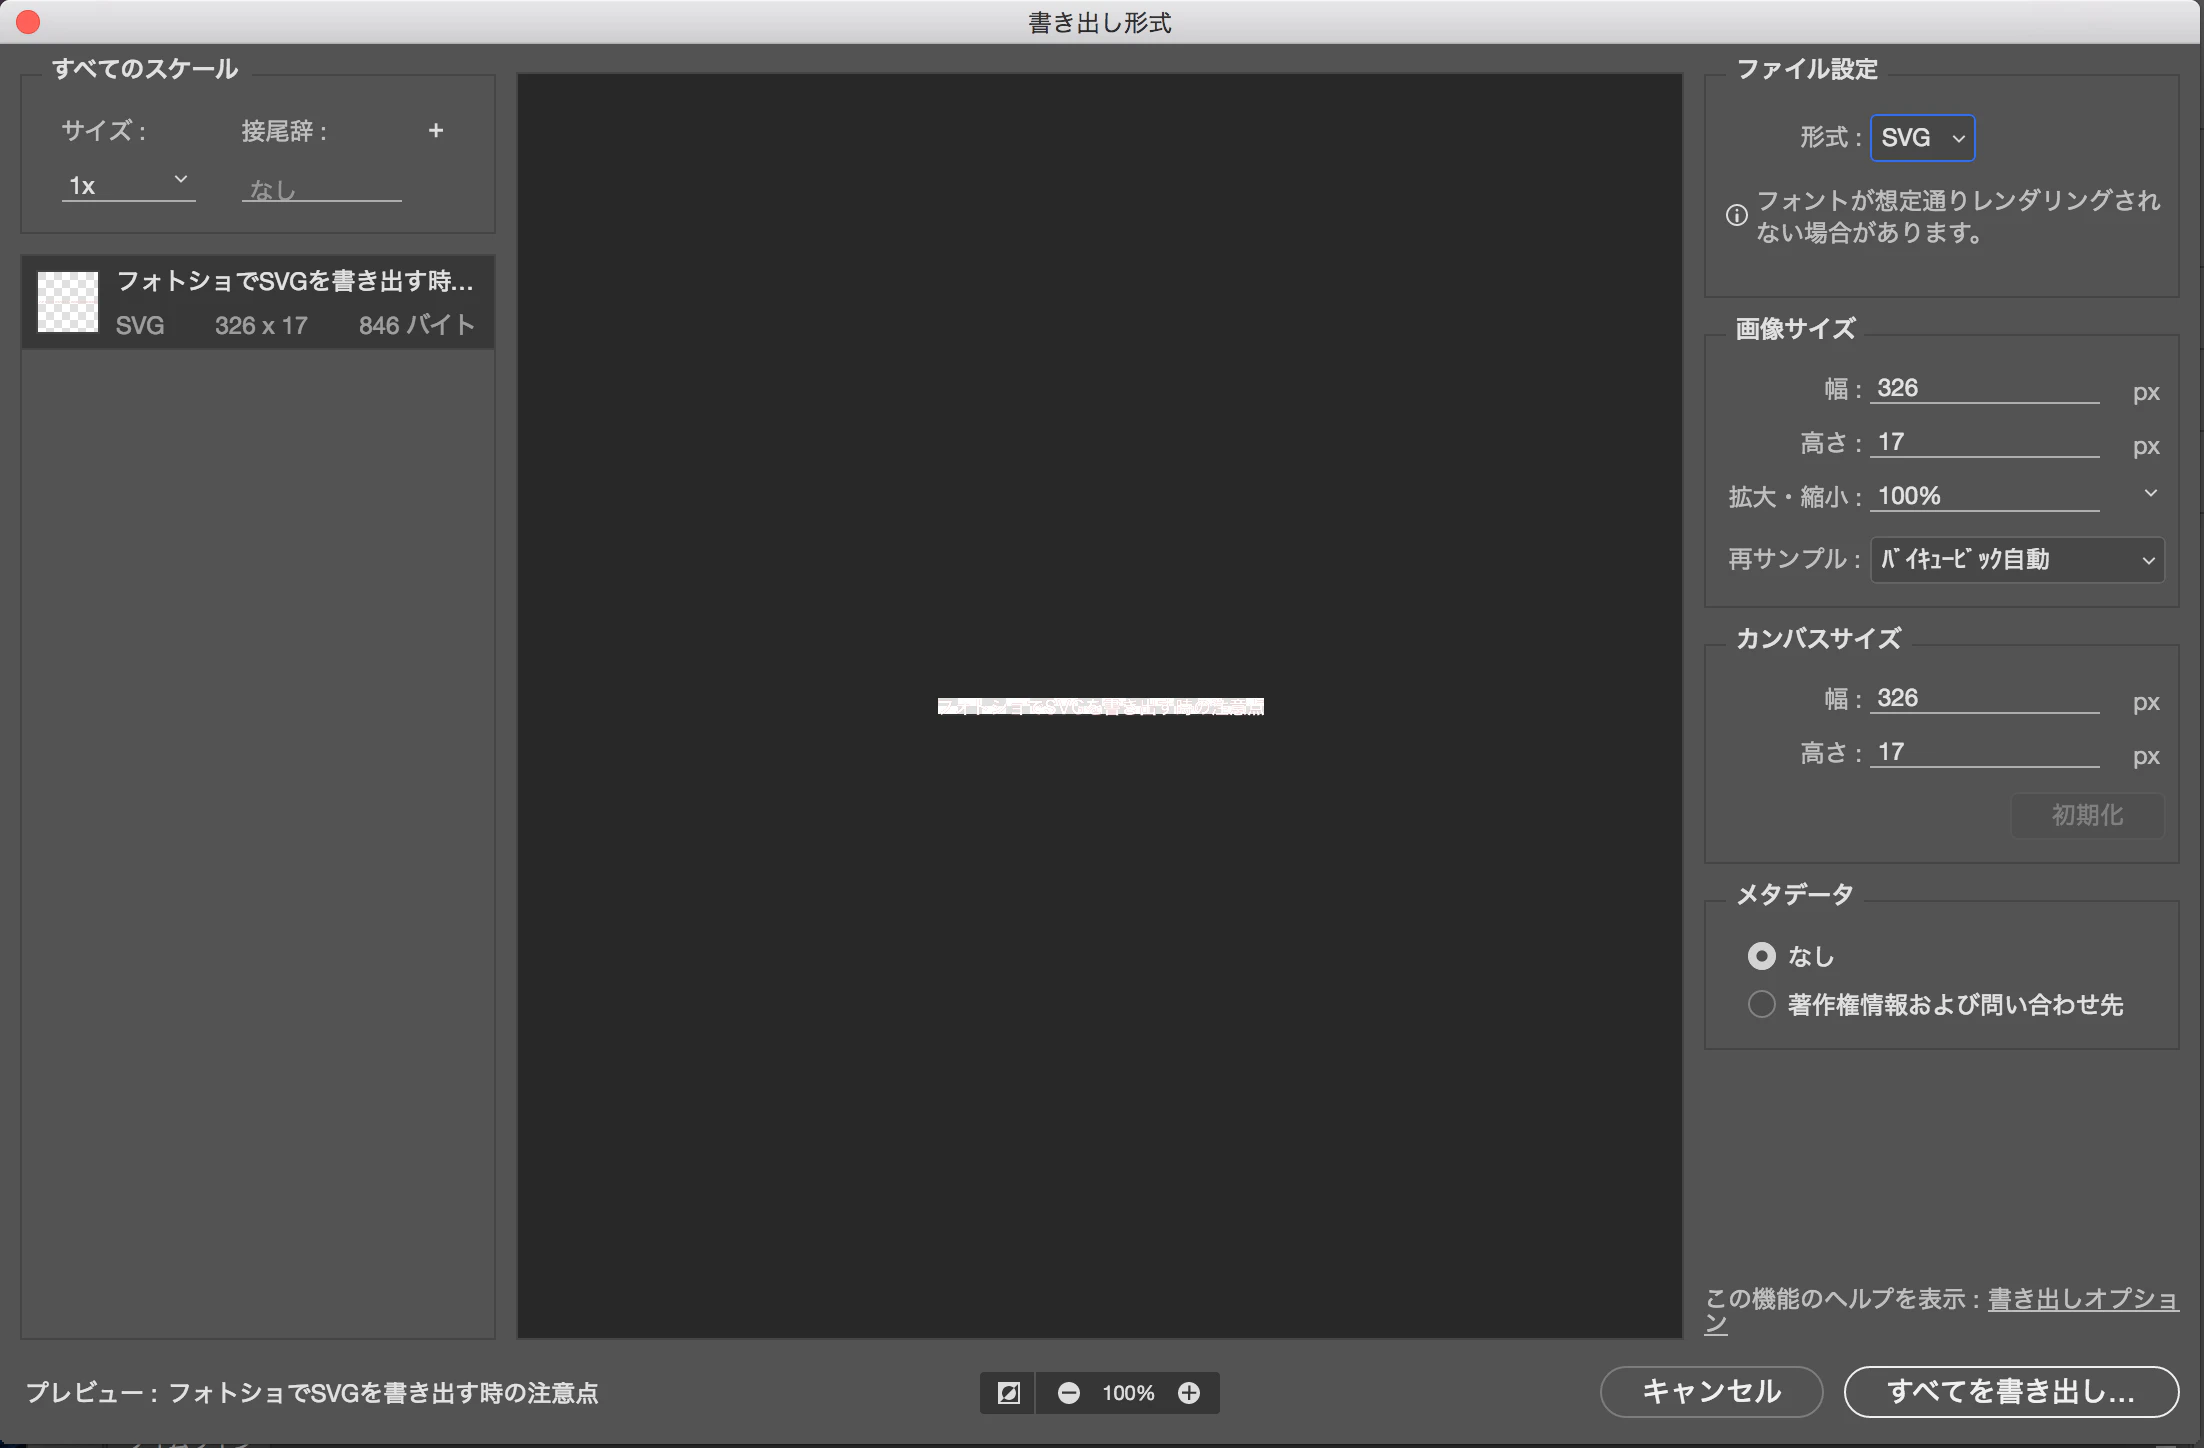2204x1448 pixels.
Task: Open the 1x size scale dropdown
Action: tap(128, 185)
